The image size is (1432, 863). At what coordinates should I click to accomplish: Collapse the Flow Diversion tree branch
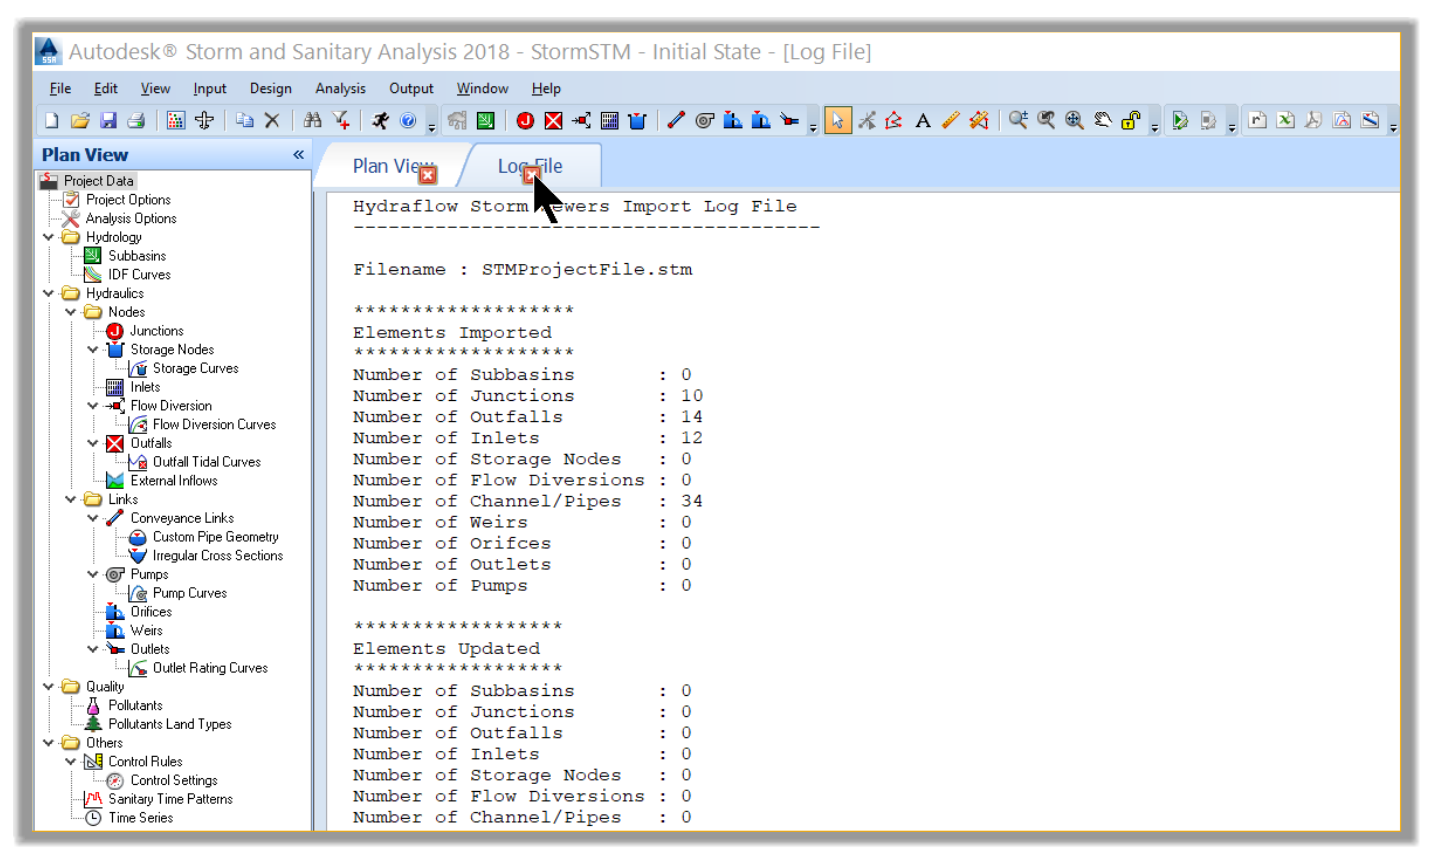click(x=93, y=406)
